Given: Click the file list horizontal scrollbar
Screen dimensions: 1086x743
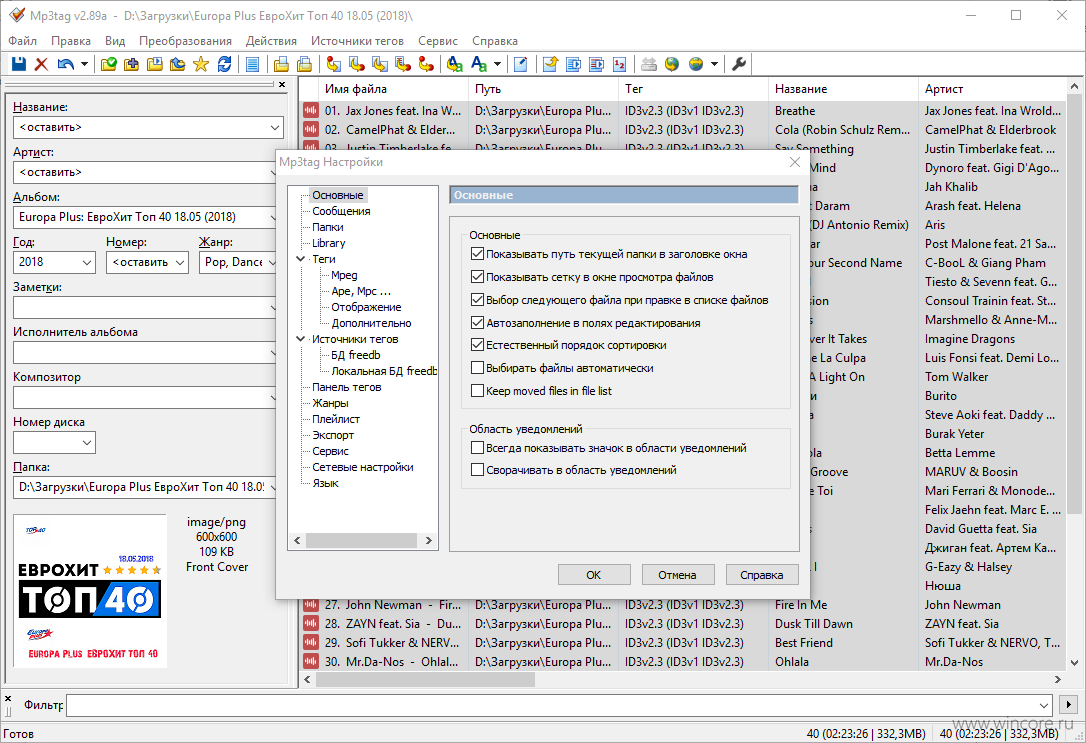Looking at the screenshot, I should pyautogui.click(x=426, y=679).
